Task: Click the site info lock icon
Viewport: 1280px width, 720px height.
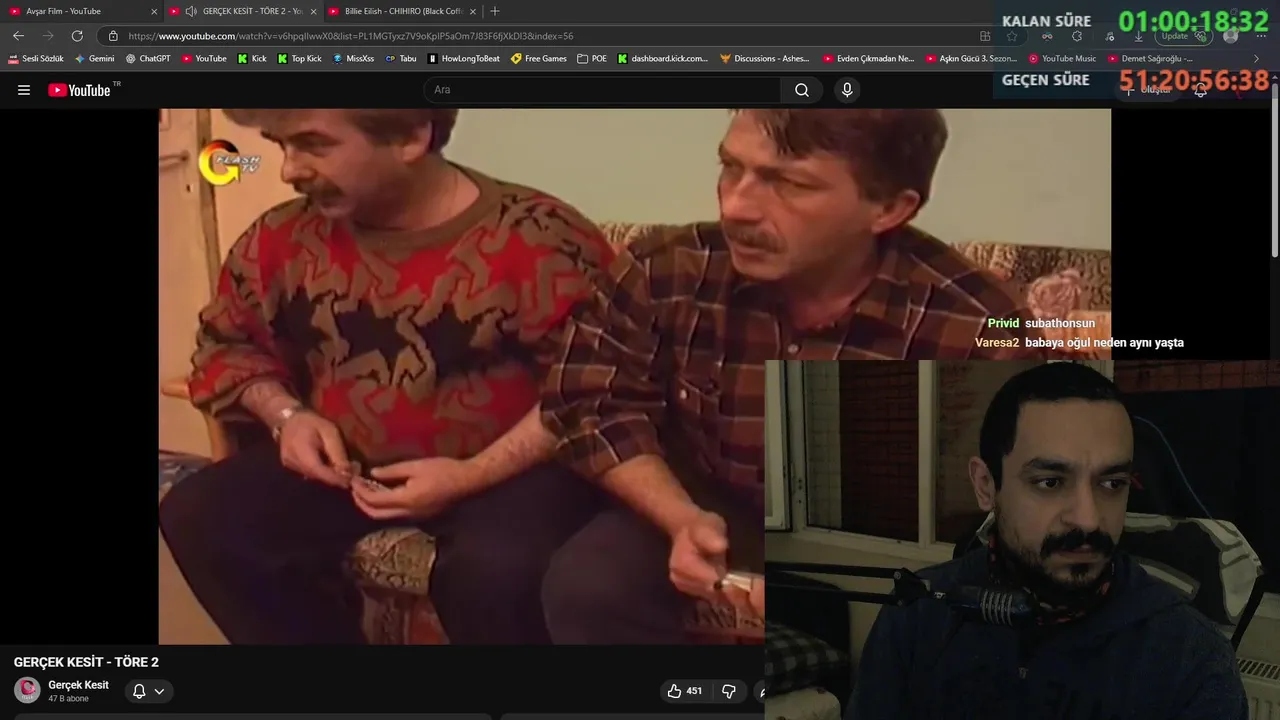Action: coord(113,36)
